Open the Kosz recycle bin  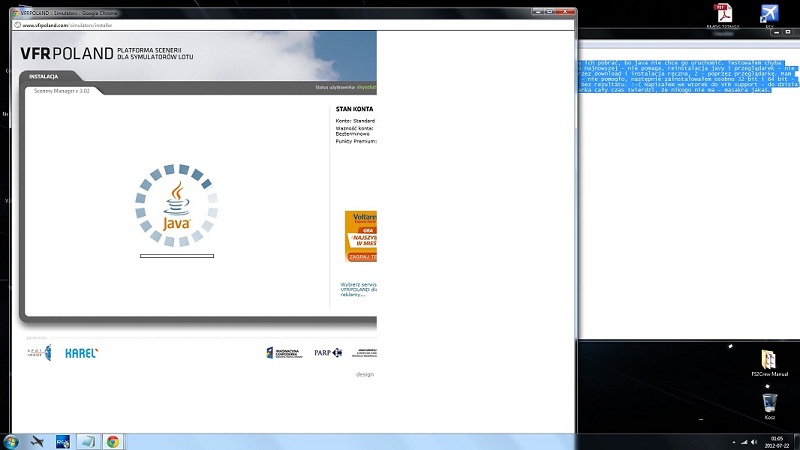(x=769, y=404)
